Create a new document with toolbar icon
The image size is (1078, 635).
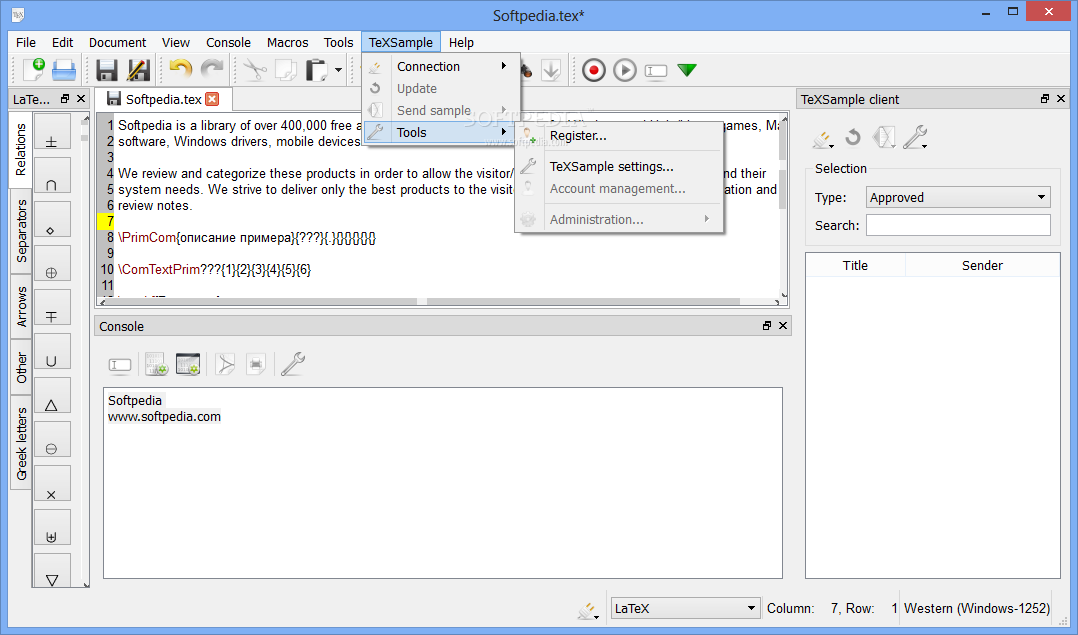34,69
